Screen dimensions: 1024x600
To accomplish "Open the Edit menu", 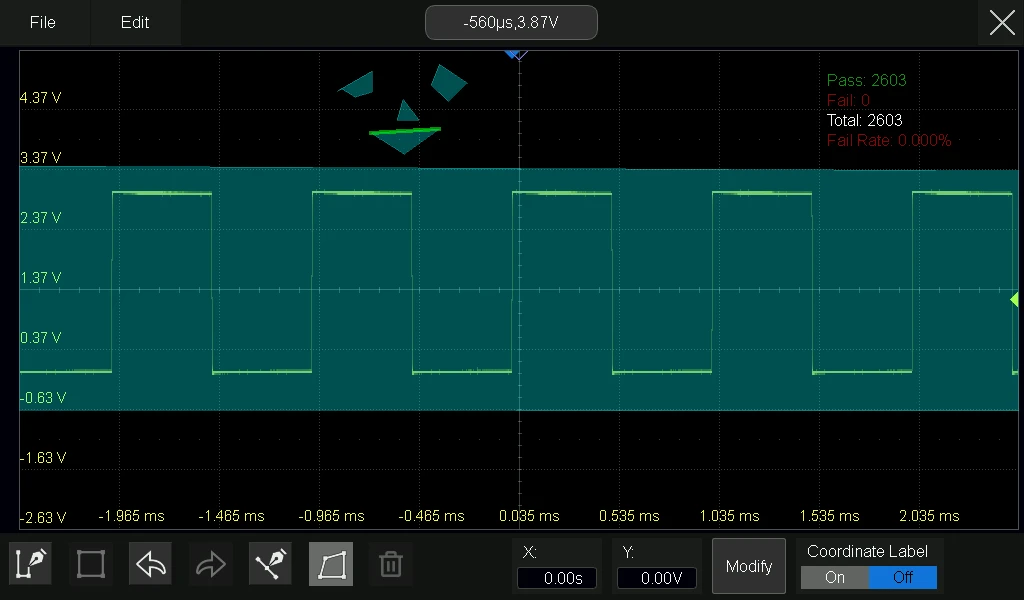I will (135, 22).
